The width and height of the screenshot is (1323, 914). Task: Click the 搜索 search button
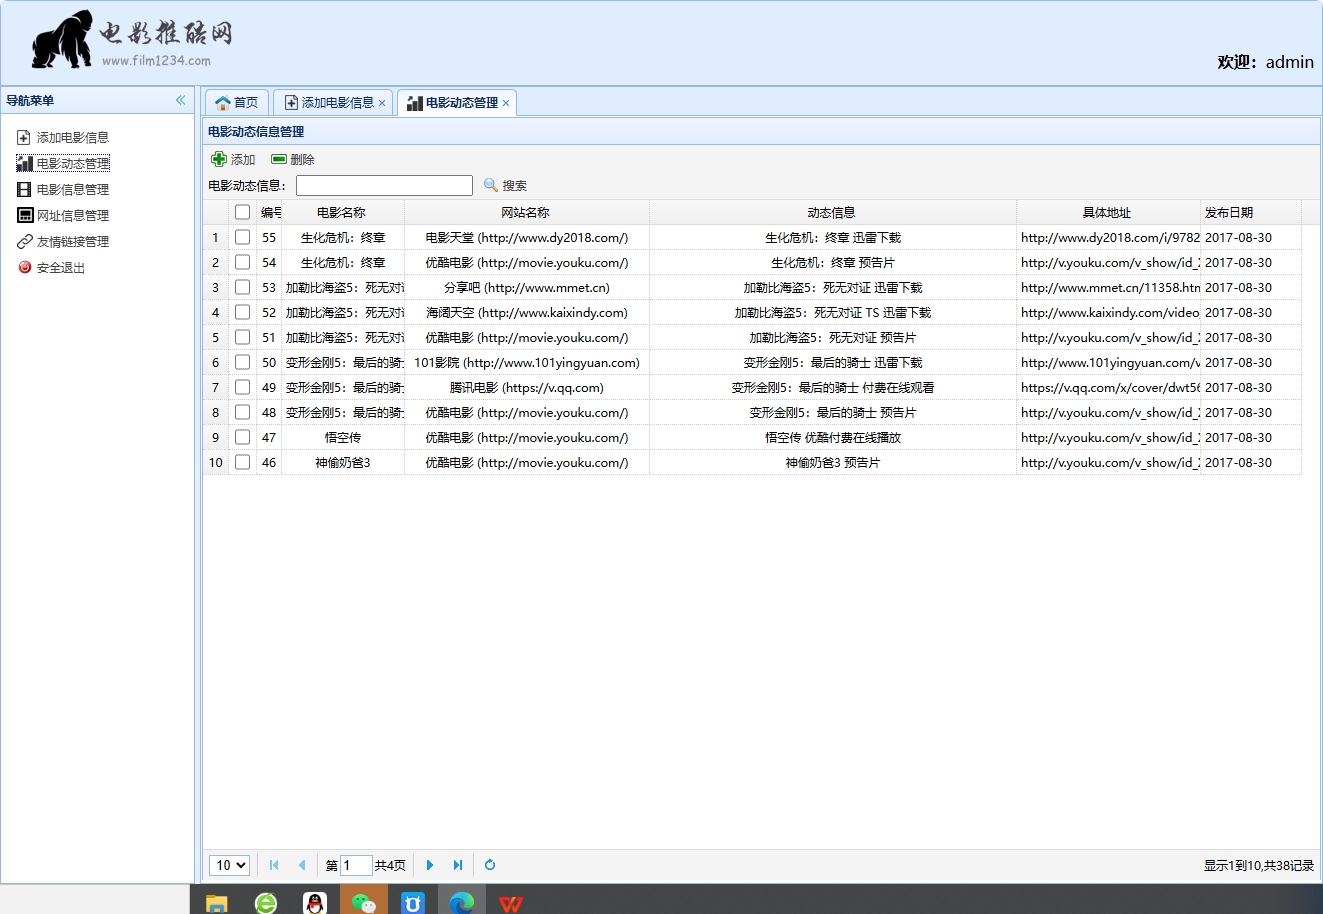point(505,186)
